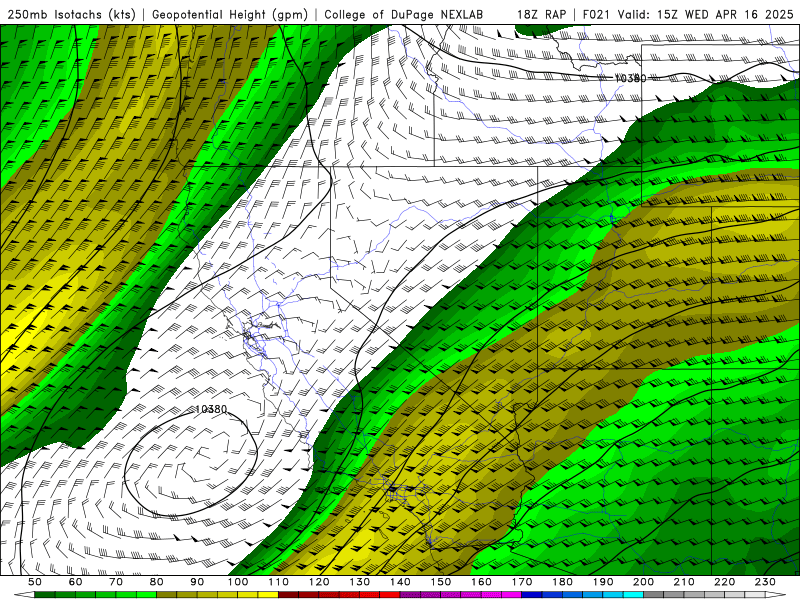Viewport: 800px width, 600px height.
Task: Click the 140 value on the color scale
Action: [400, 582]
